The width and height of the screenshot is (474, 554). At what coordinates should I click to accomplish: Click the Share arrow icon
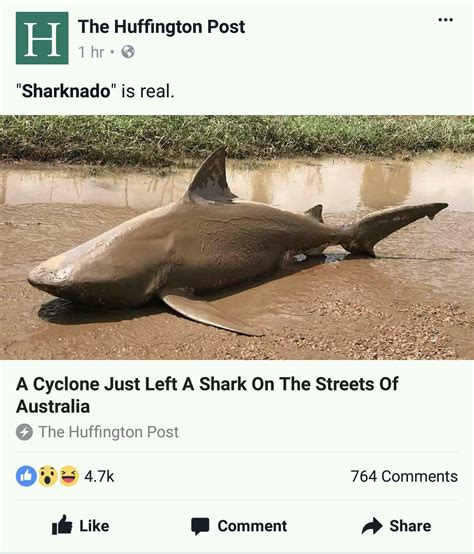pos(372,526)
